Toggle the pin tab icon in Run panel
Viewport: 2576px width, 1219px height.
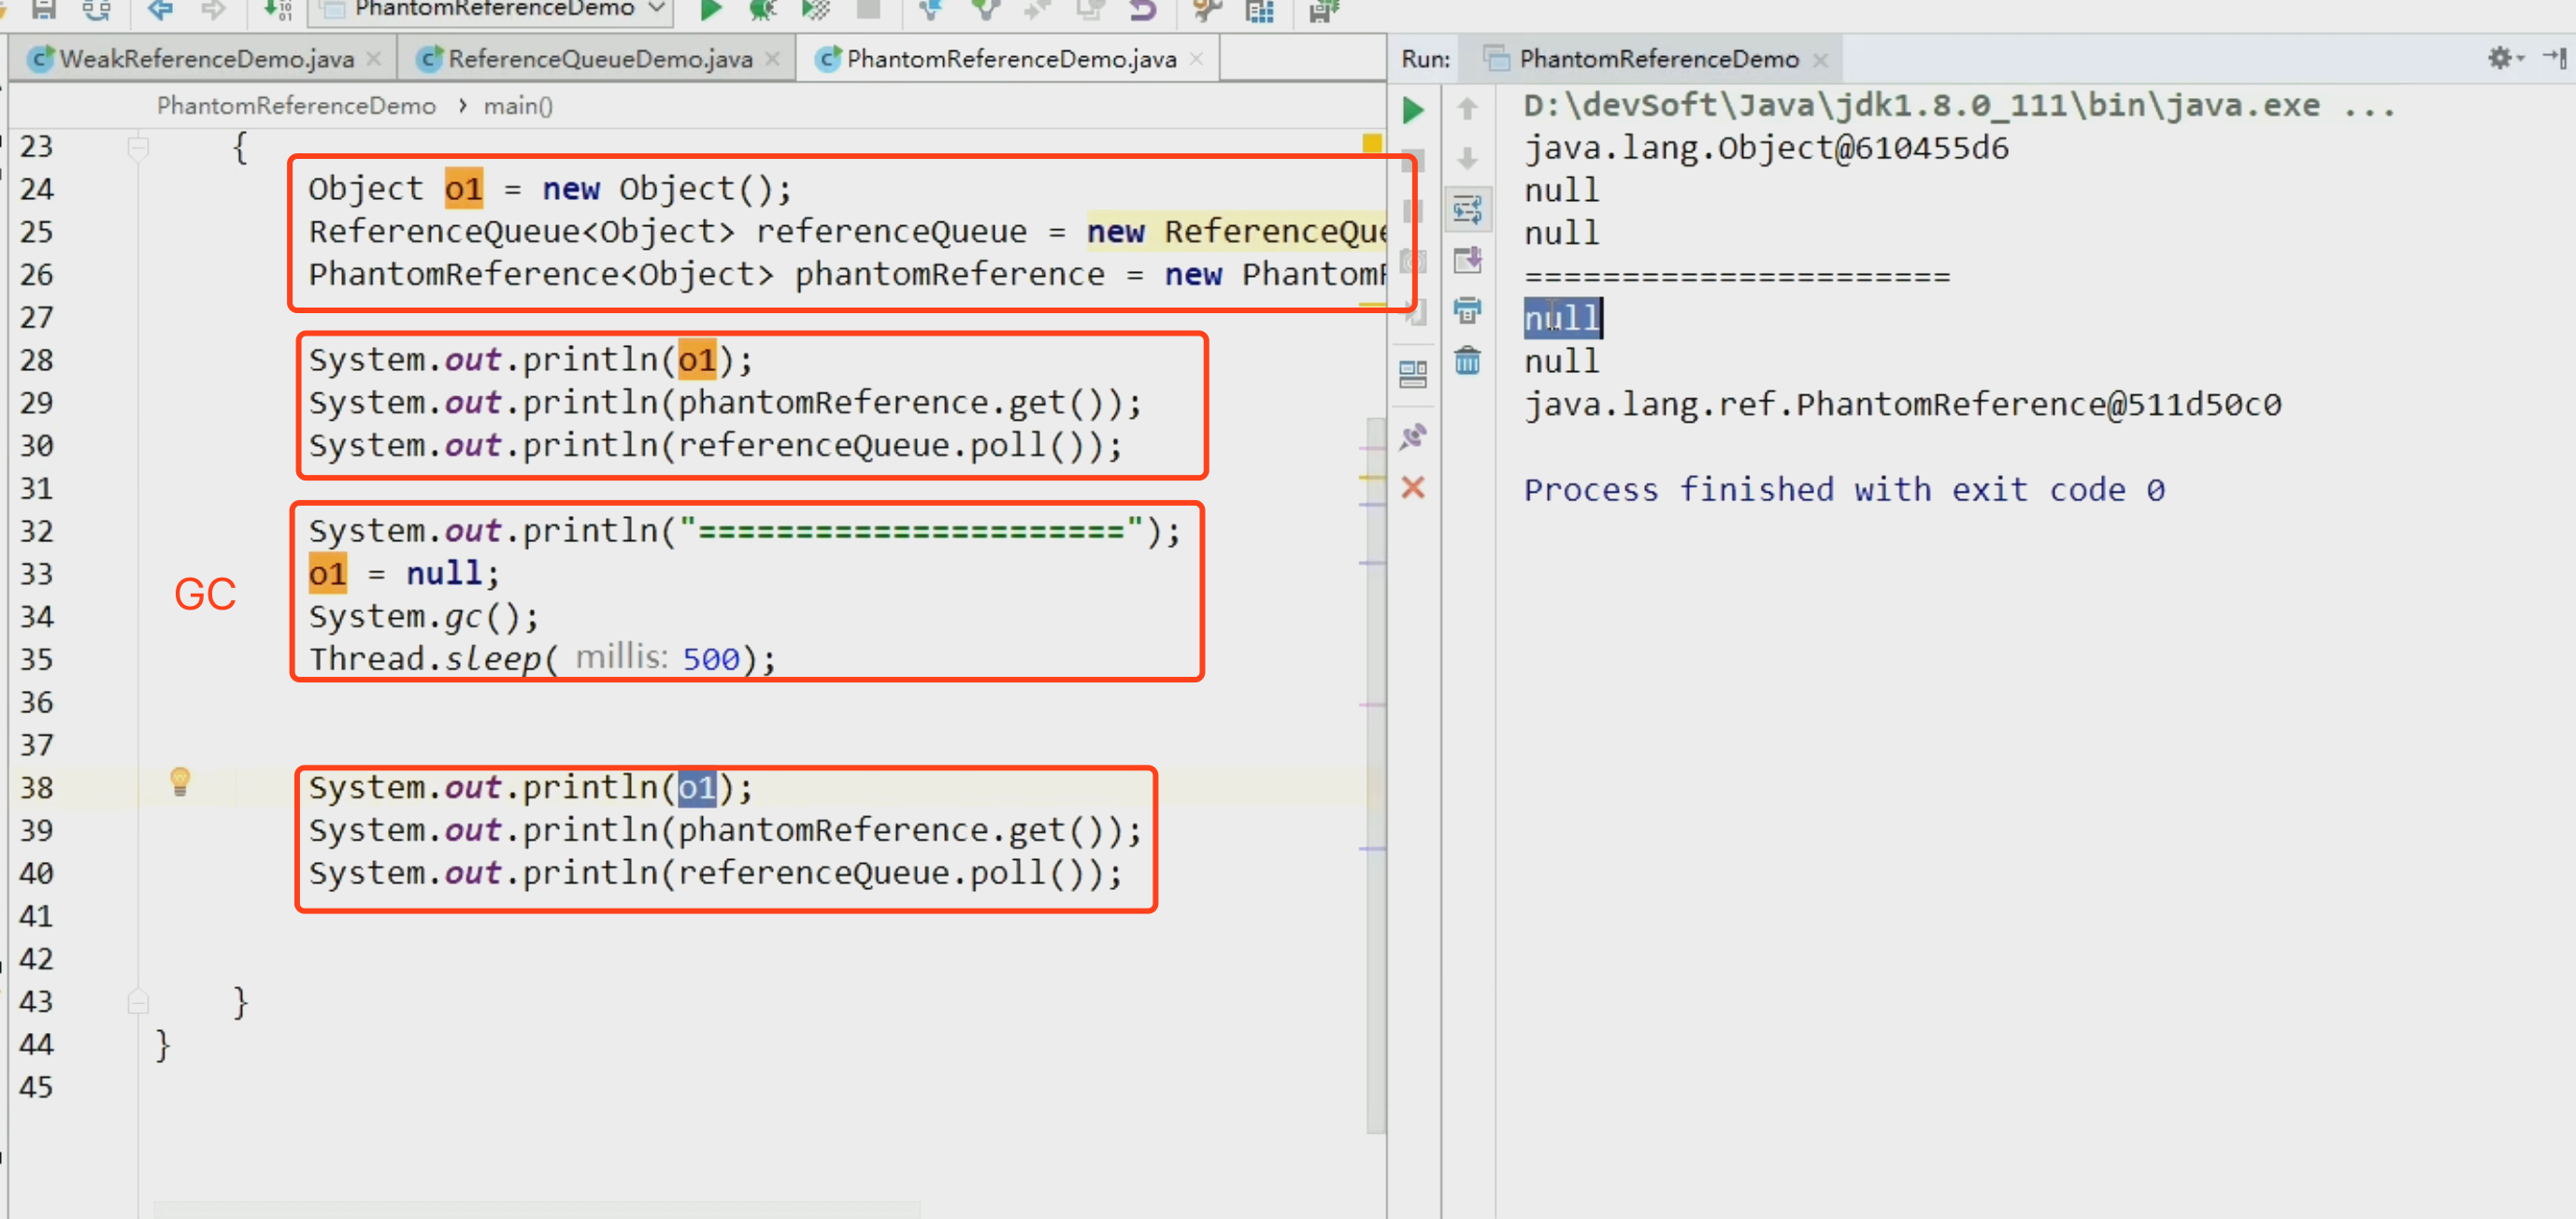pos(1413,437)
